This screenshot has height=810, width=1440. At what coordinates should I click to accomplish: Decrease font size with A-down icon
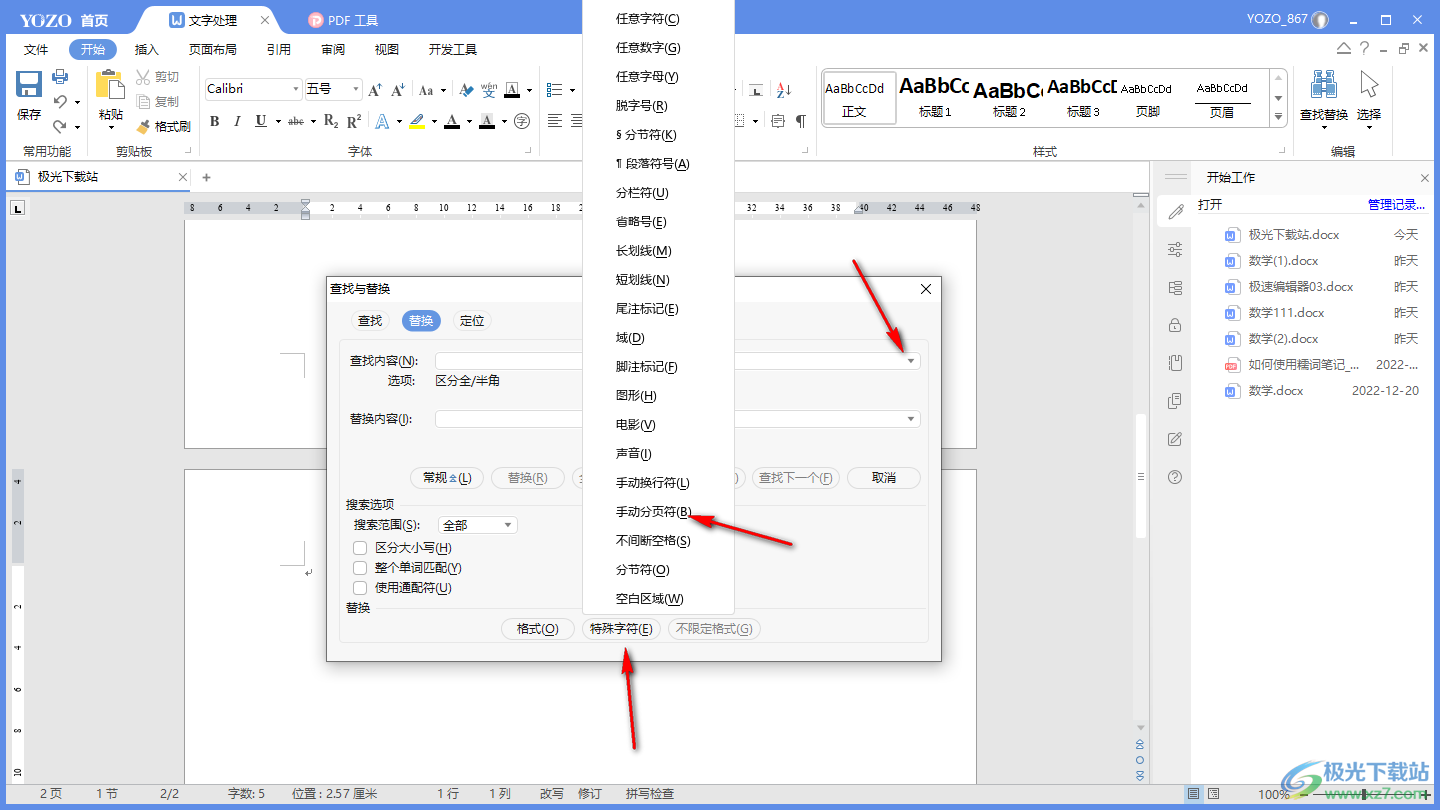click(x=397, y=90)
